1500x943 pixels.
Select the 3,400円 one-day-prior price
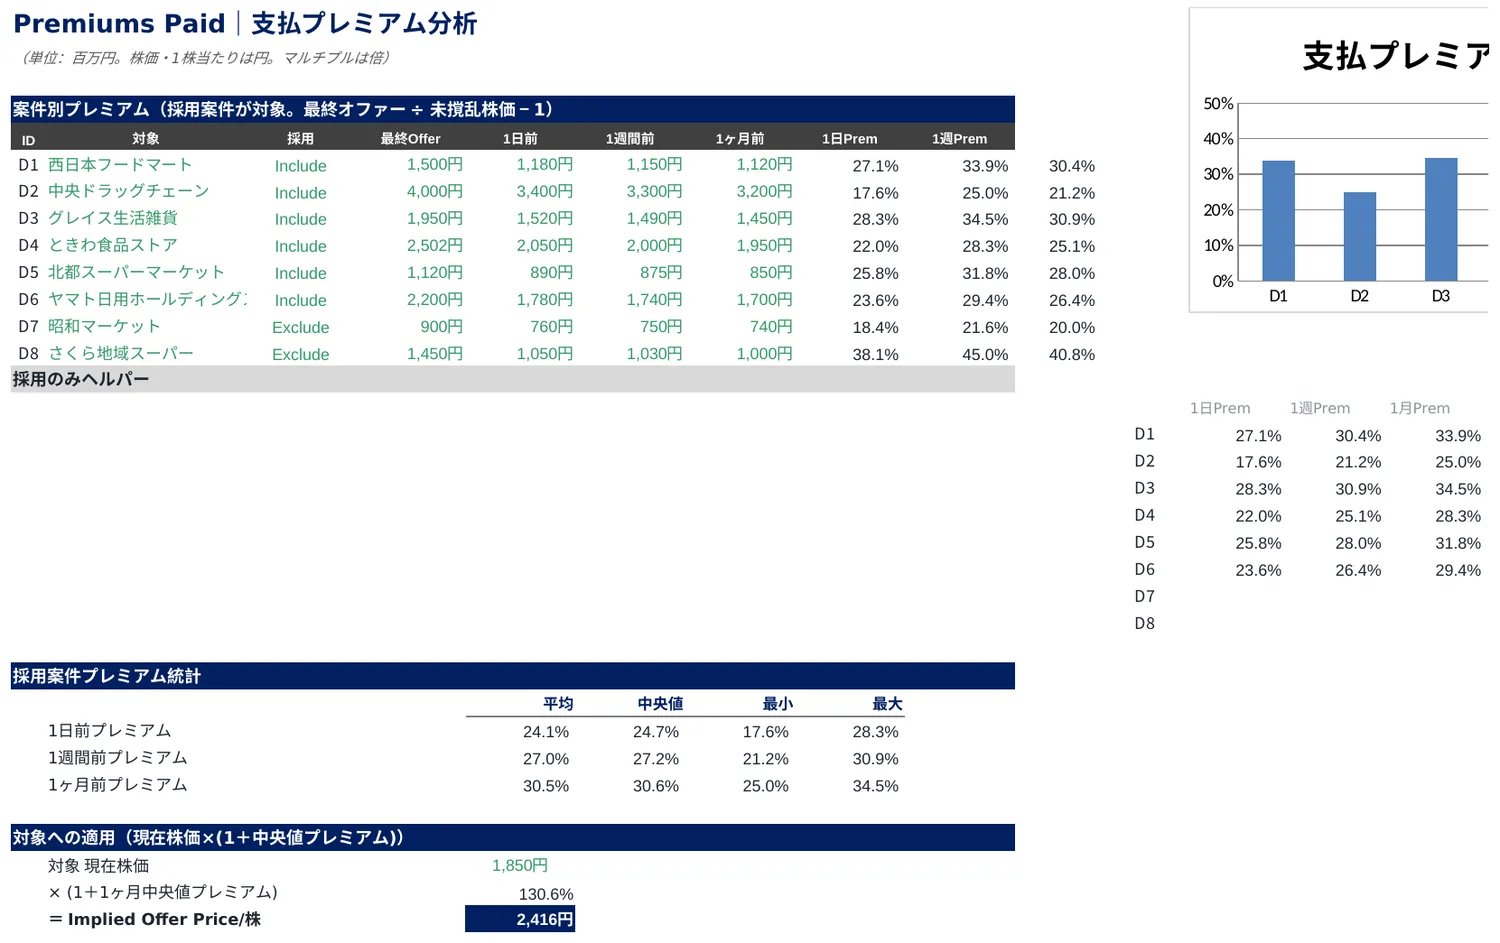(545, 191)
